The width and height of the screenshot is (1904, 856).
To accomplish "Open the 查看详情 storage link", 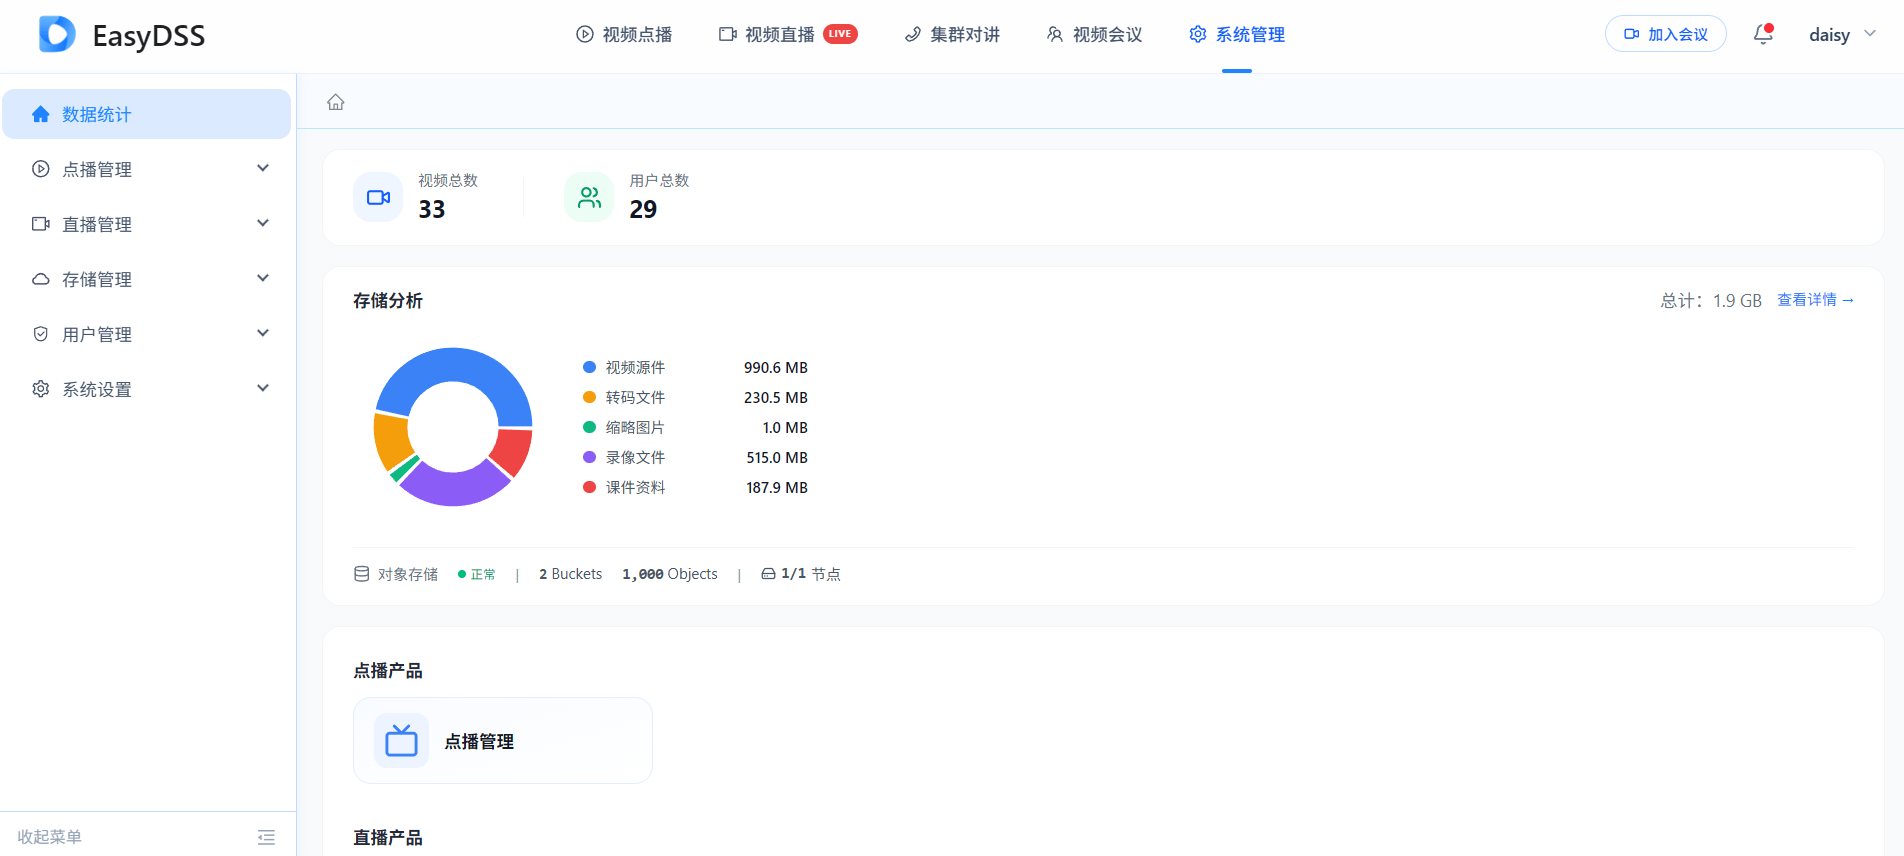I will pyautogui.click(x=1815, y=300).
